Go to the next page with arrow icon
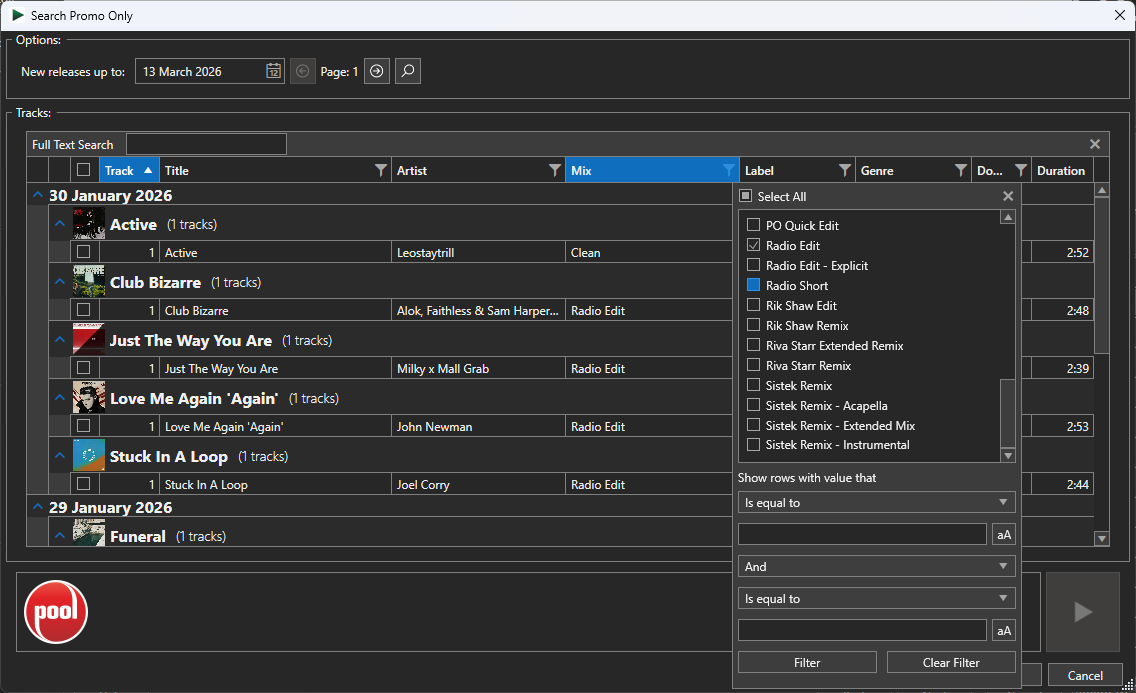1136x693 pixels. pos(376,70)
